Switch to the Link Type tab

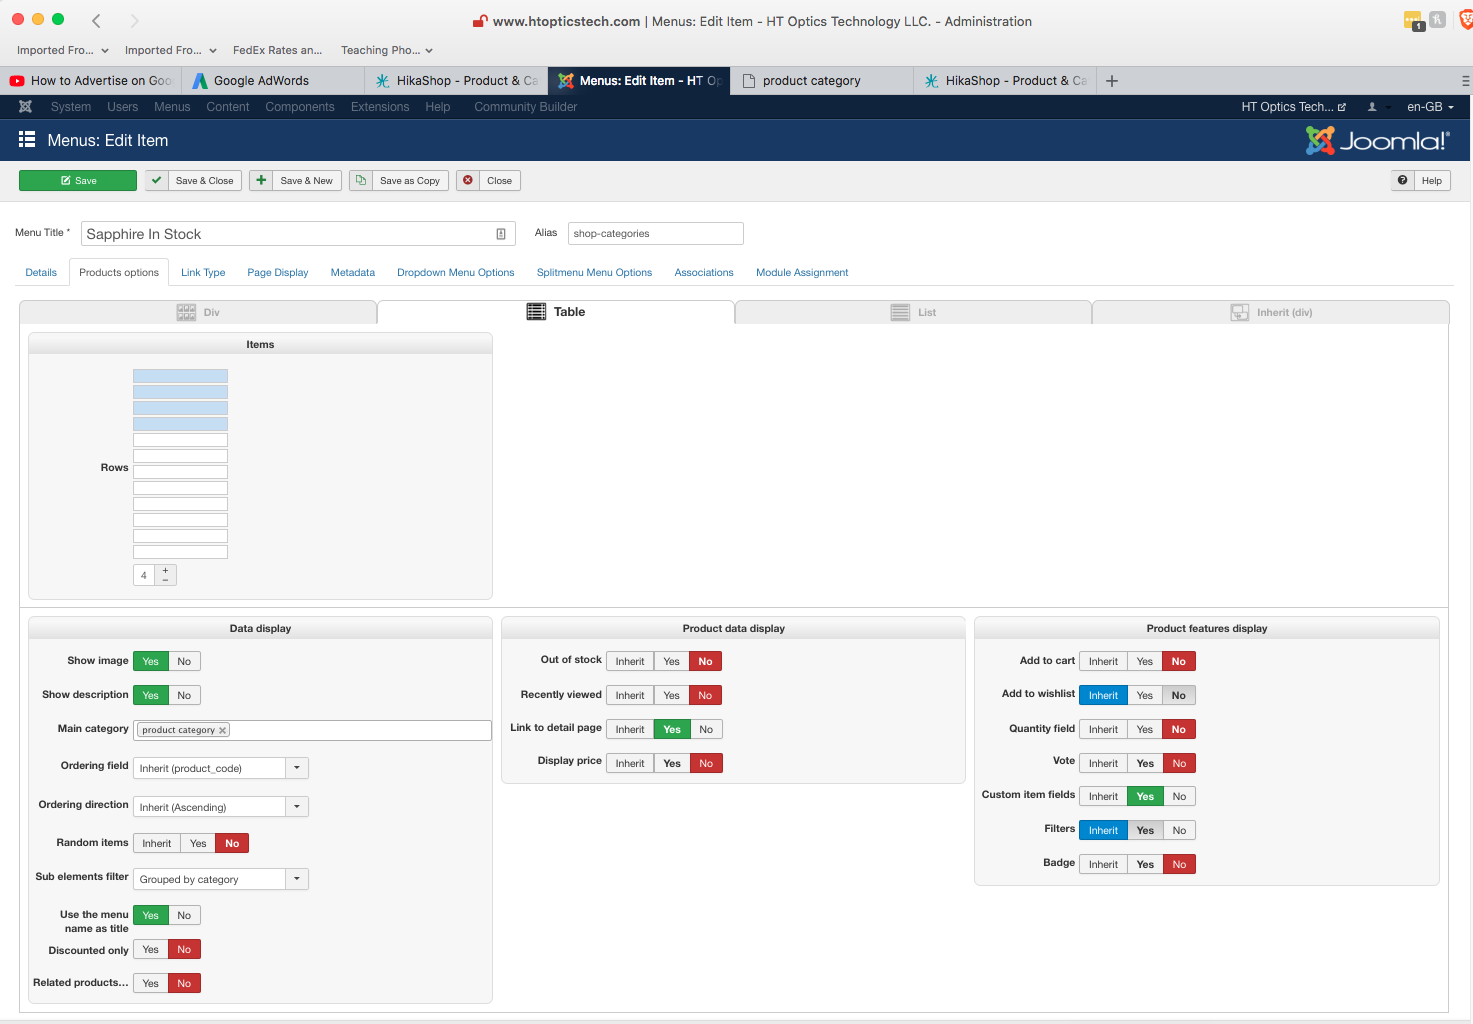coord(203,273)
